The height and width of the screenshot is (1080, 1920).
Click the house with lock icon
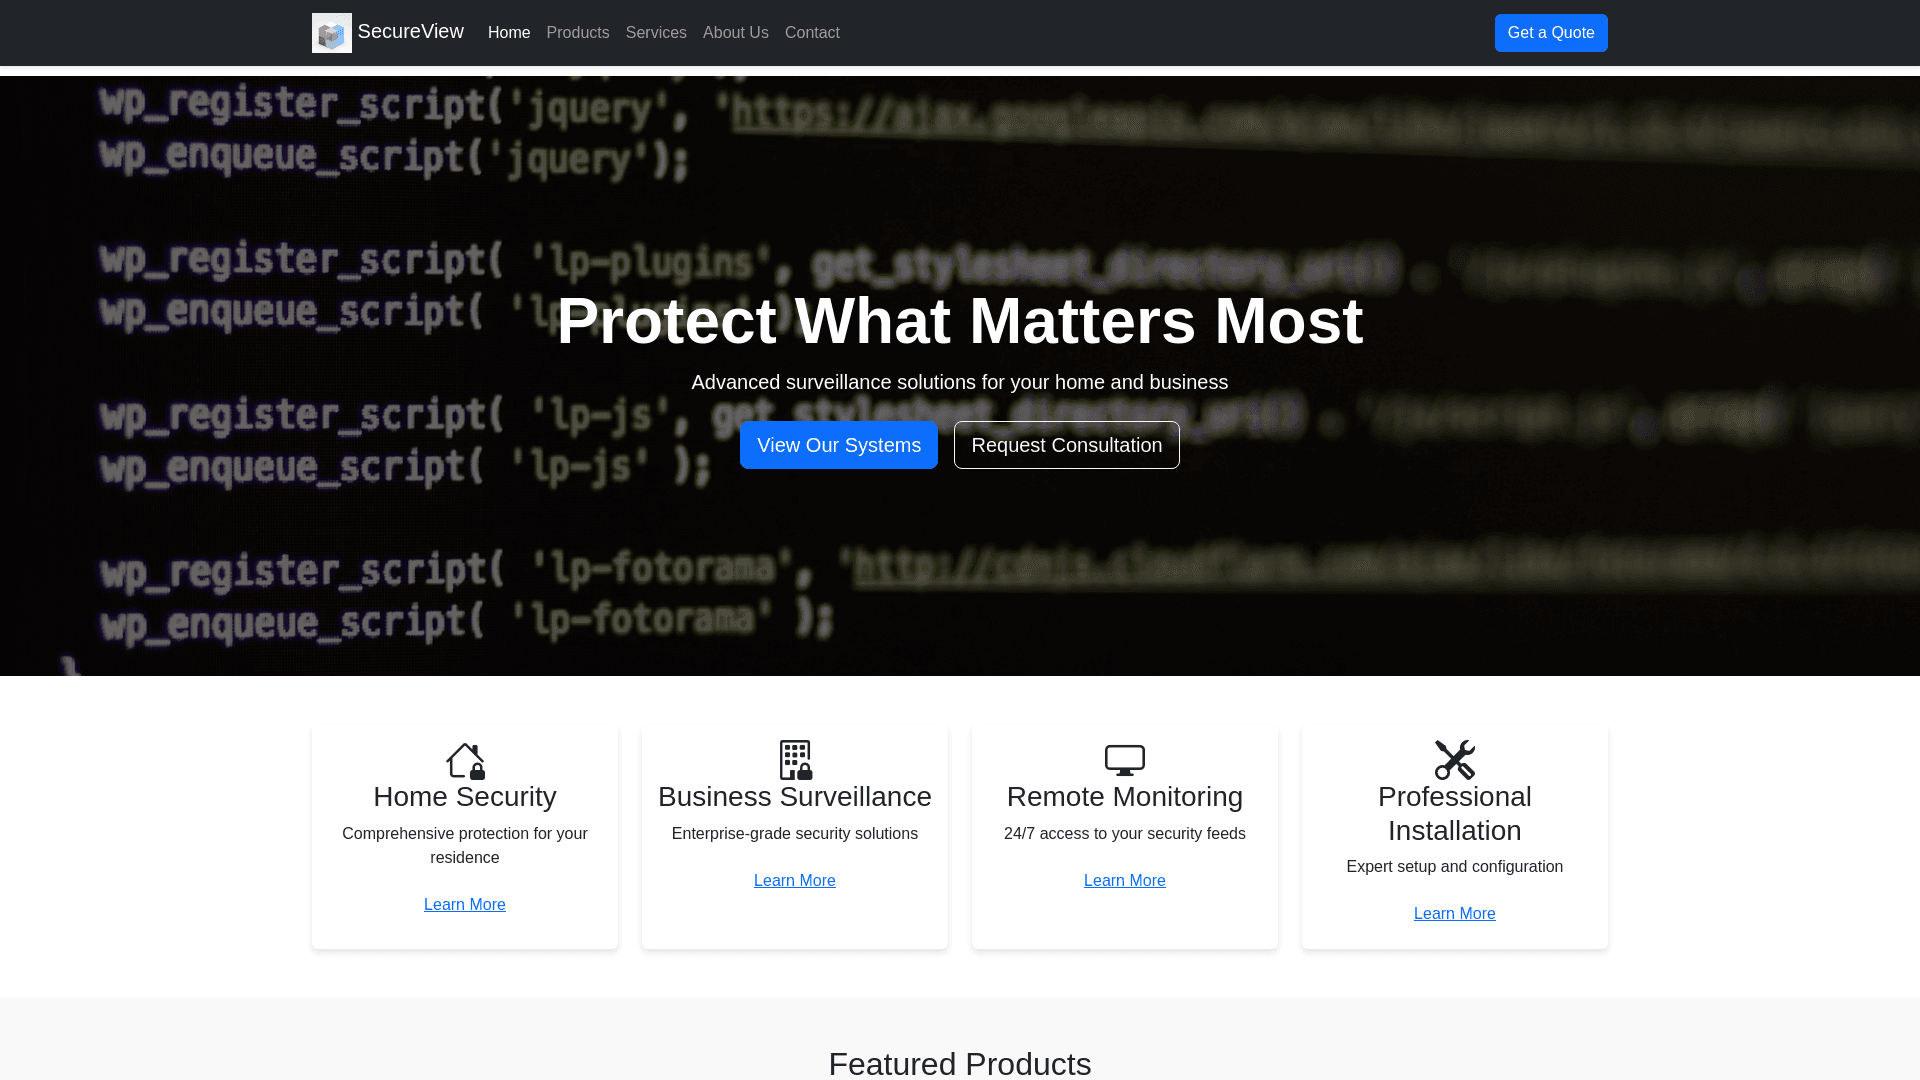(x=465, y=761)
